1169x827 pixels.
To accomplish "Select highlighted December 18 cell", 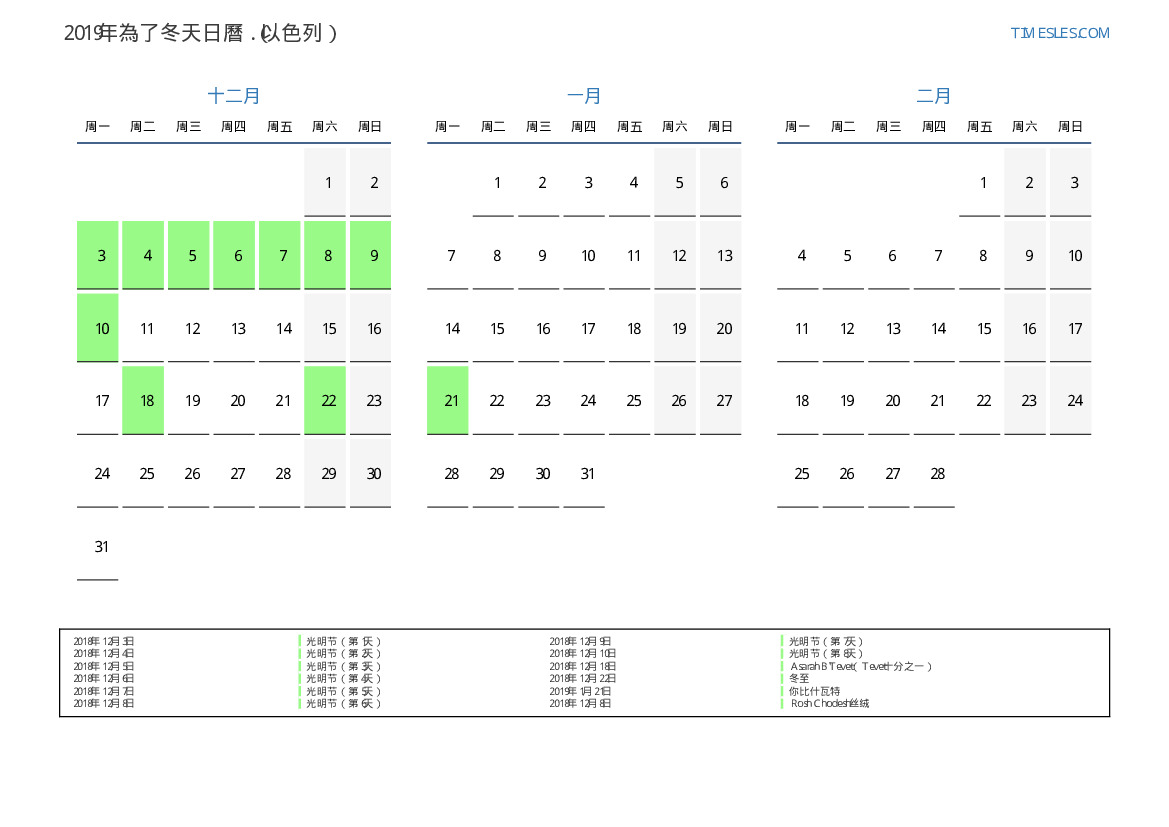I will (x=143, y=400).
